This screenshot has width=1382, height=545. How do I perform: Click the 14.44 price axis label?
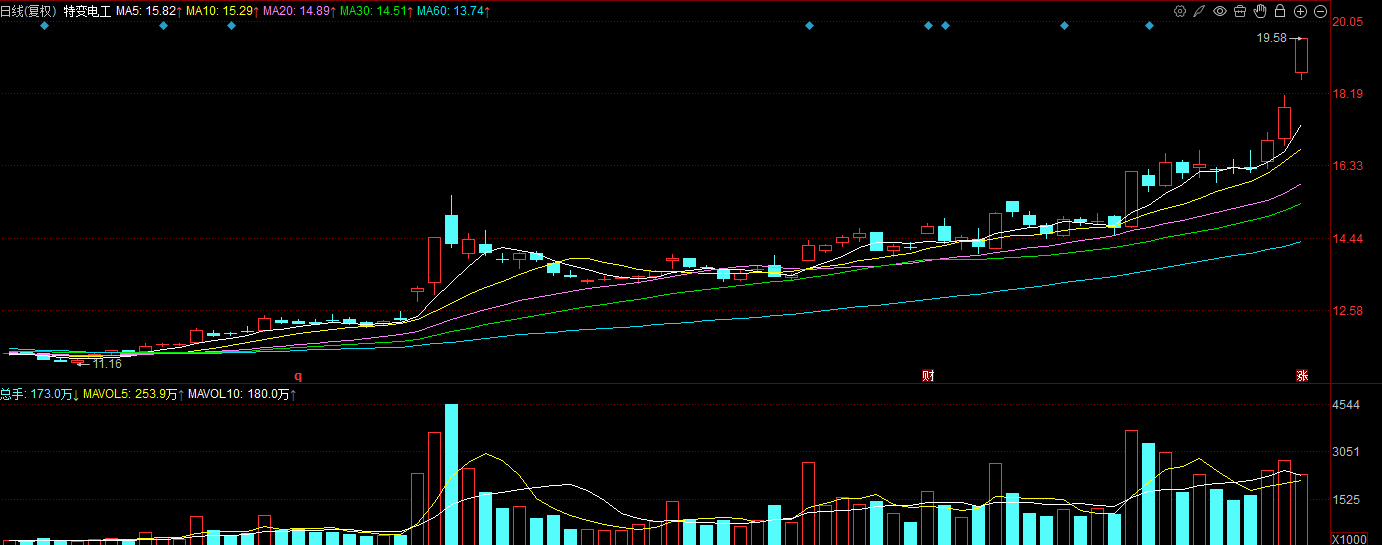[x=1348, y=239]
